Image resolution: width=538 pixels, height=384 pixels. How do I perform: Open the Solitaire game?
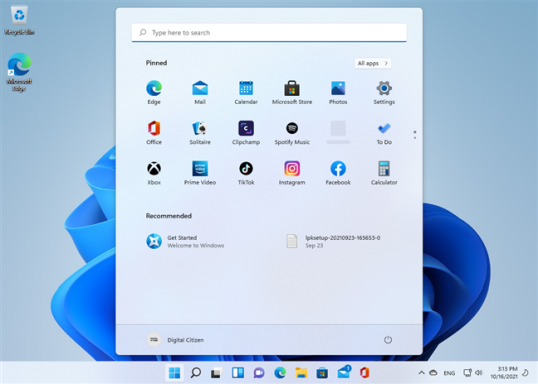200,132
